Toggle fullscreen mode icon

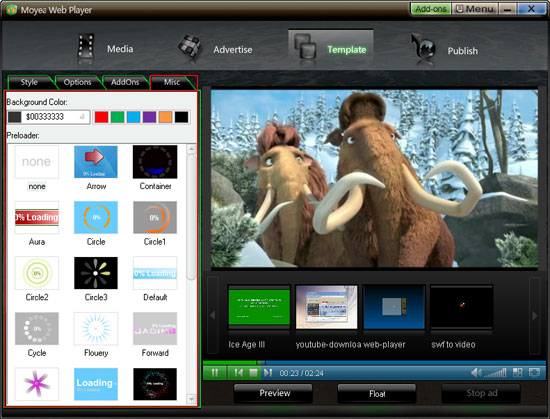point(534,373)
